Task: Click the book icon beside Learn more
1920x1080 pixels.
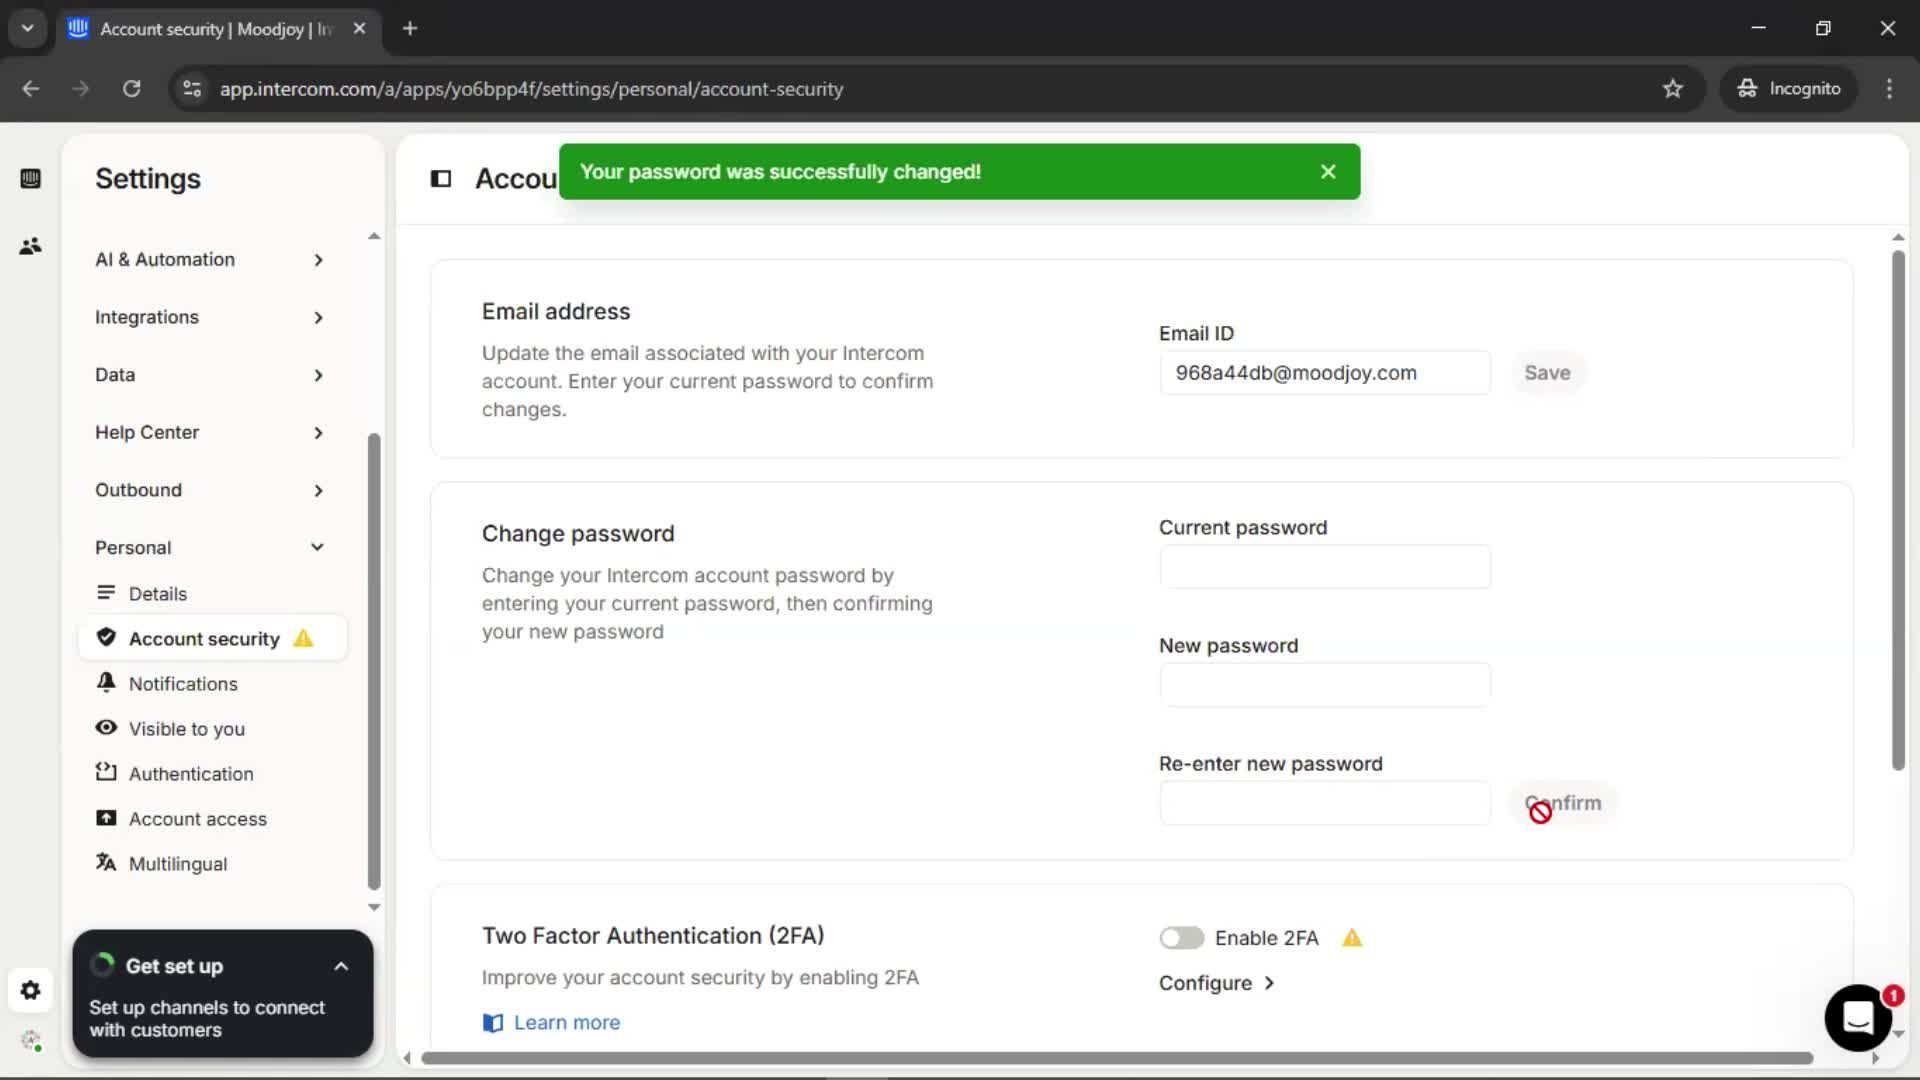Action: (x=493, y=1022)
